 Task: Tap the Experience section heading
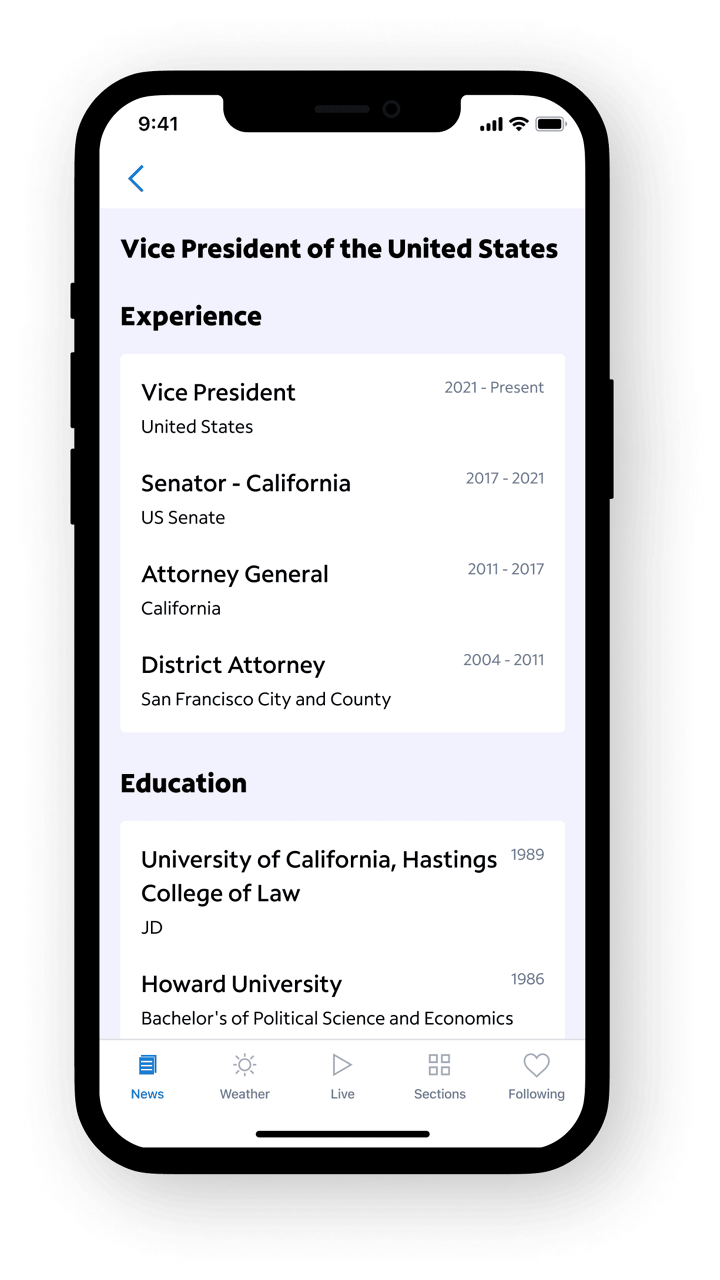[191, 317]
